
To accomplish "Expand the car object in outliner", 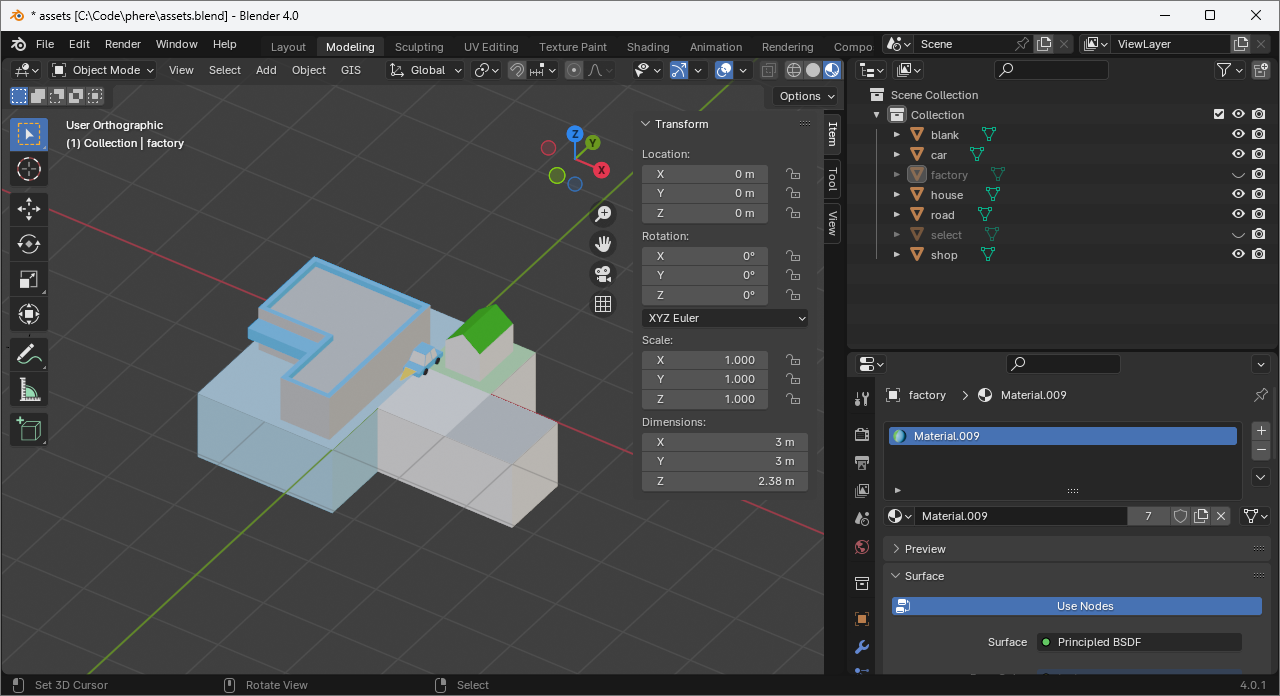I will [x=897, y=155].
